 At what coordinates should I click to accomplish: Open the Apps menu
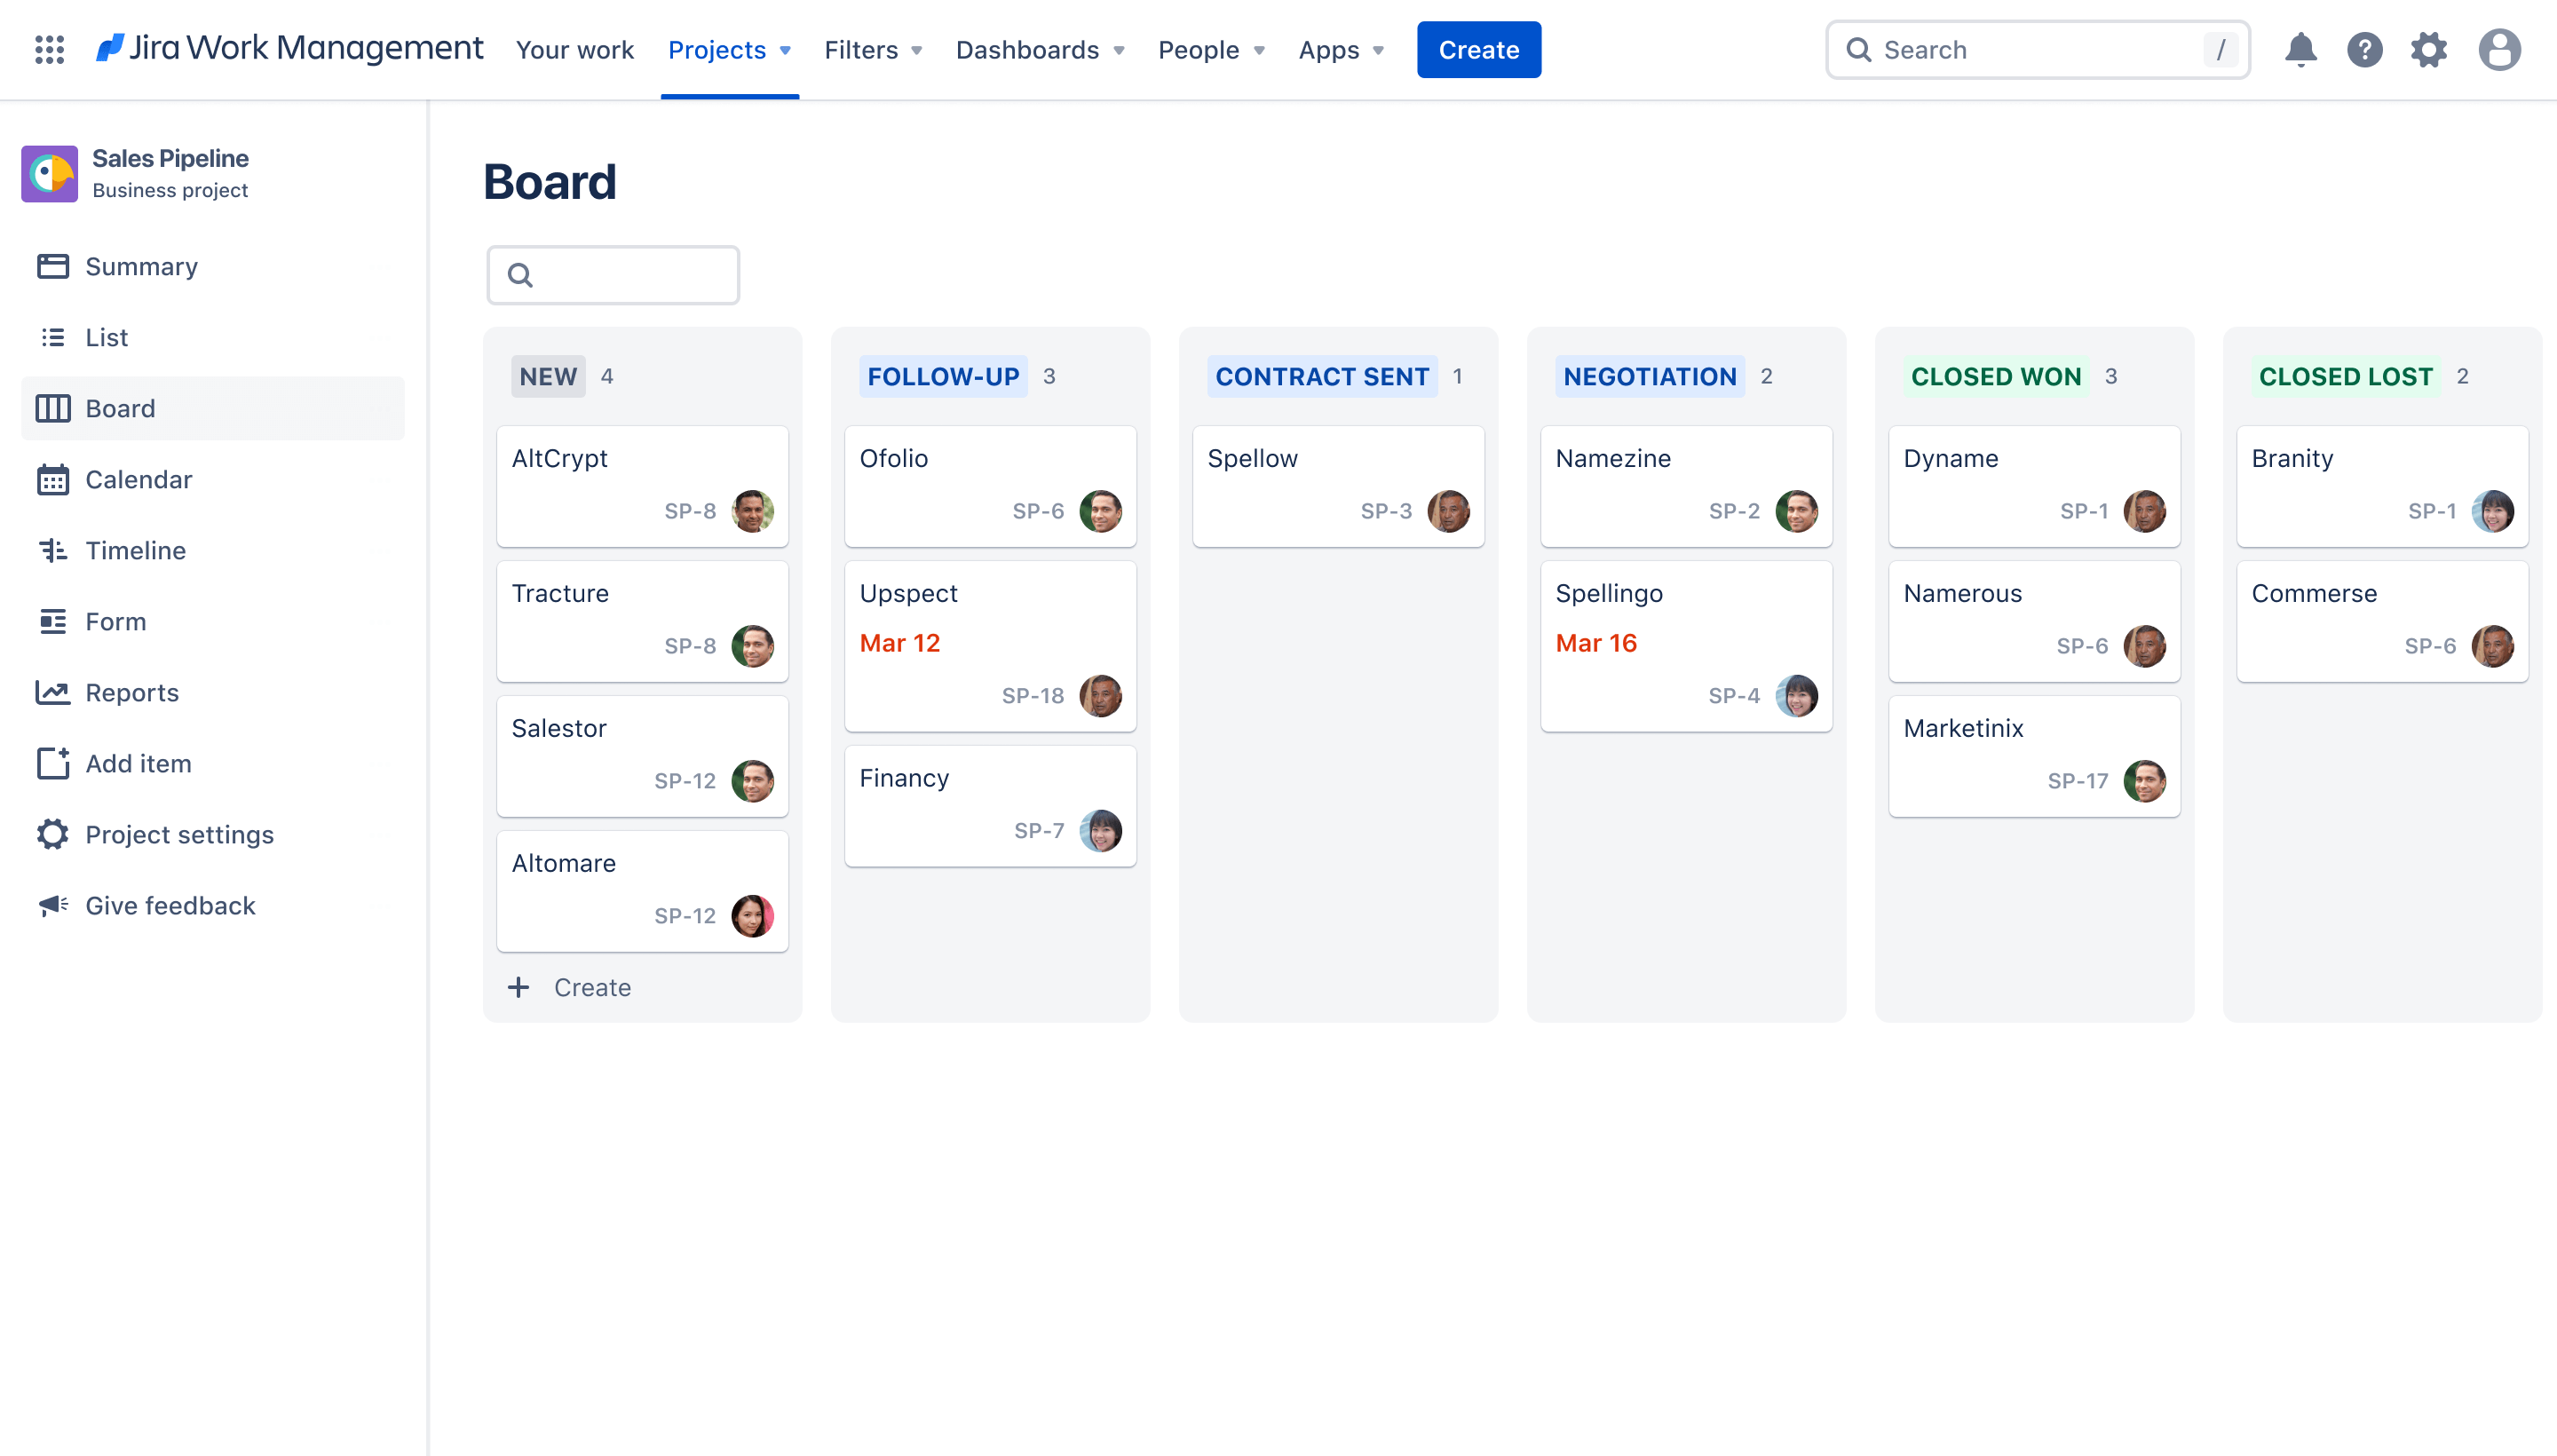[x=1340, y=49]
